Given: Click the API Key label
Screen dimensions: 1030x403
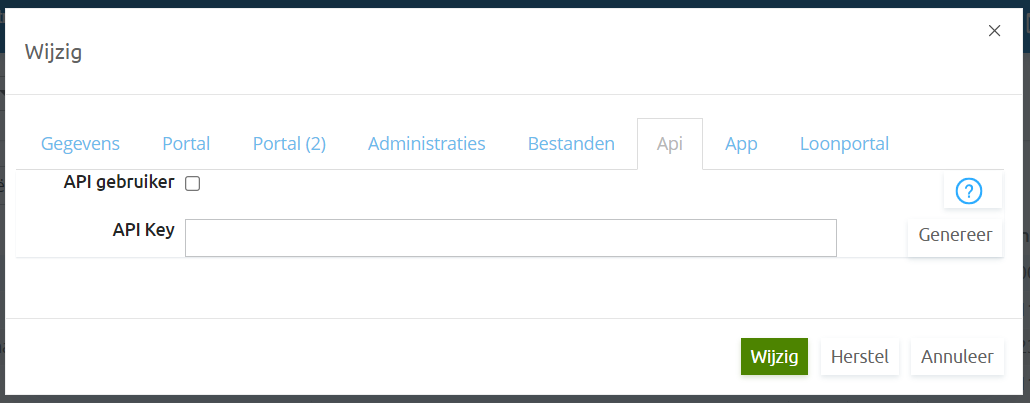Looking at the screenshot, I should point(143,230).
